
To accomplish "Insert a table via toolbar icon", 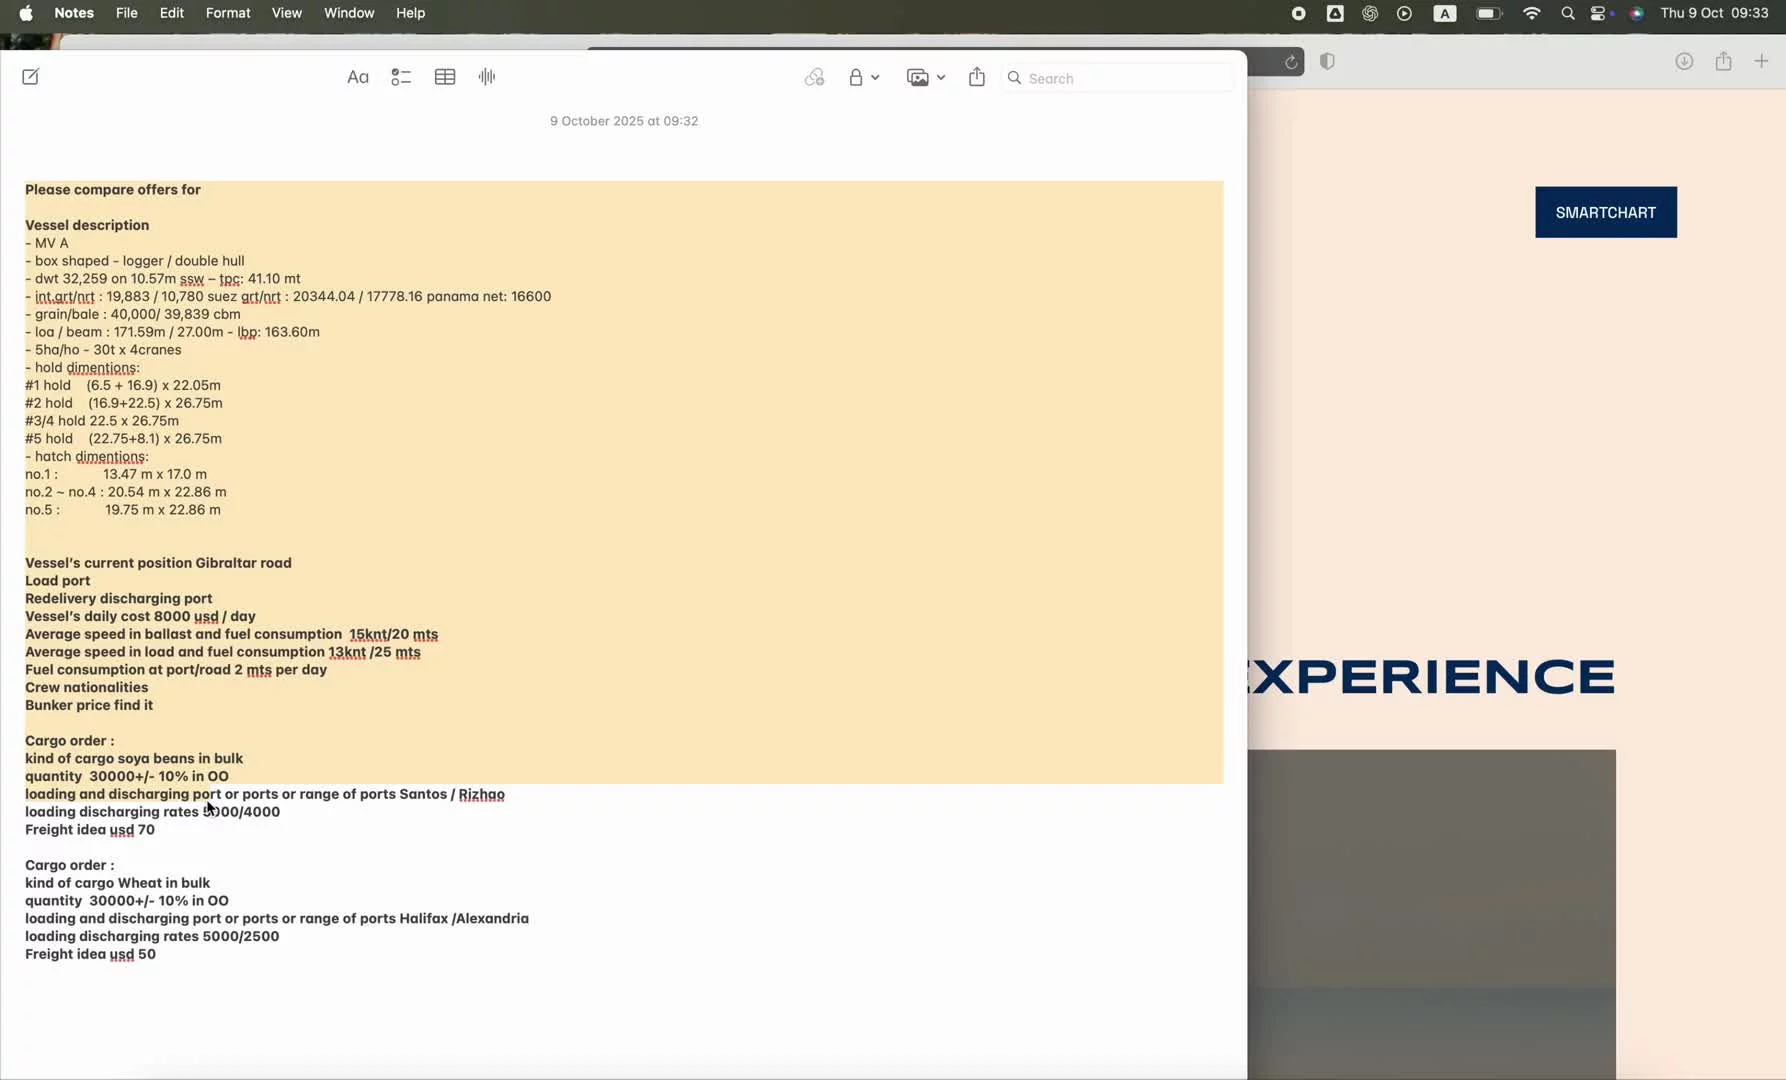I will [x=445, y=77].
